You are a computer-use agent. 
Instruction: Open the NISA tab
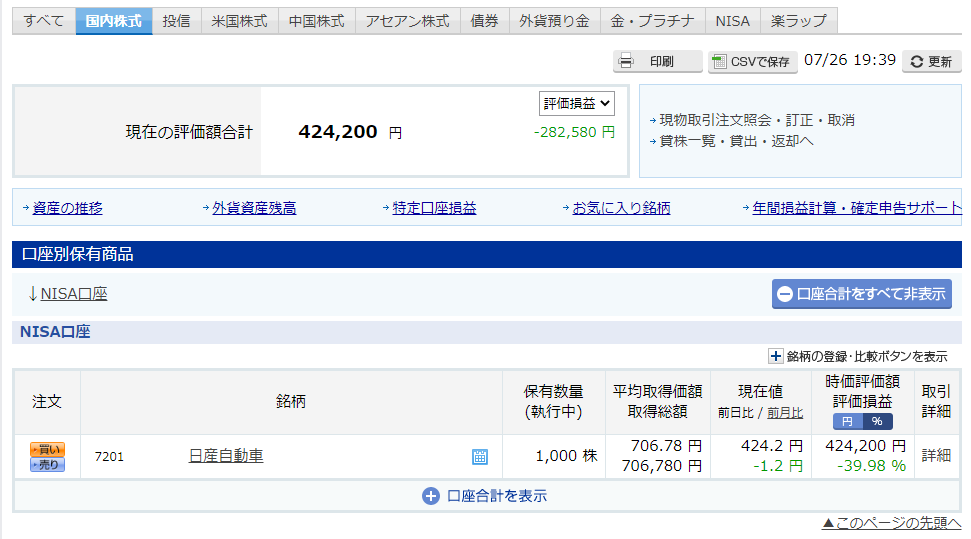(x=733, y=21)
